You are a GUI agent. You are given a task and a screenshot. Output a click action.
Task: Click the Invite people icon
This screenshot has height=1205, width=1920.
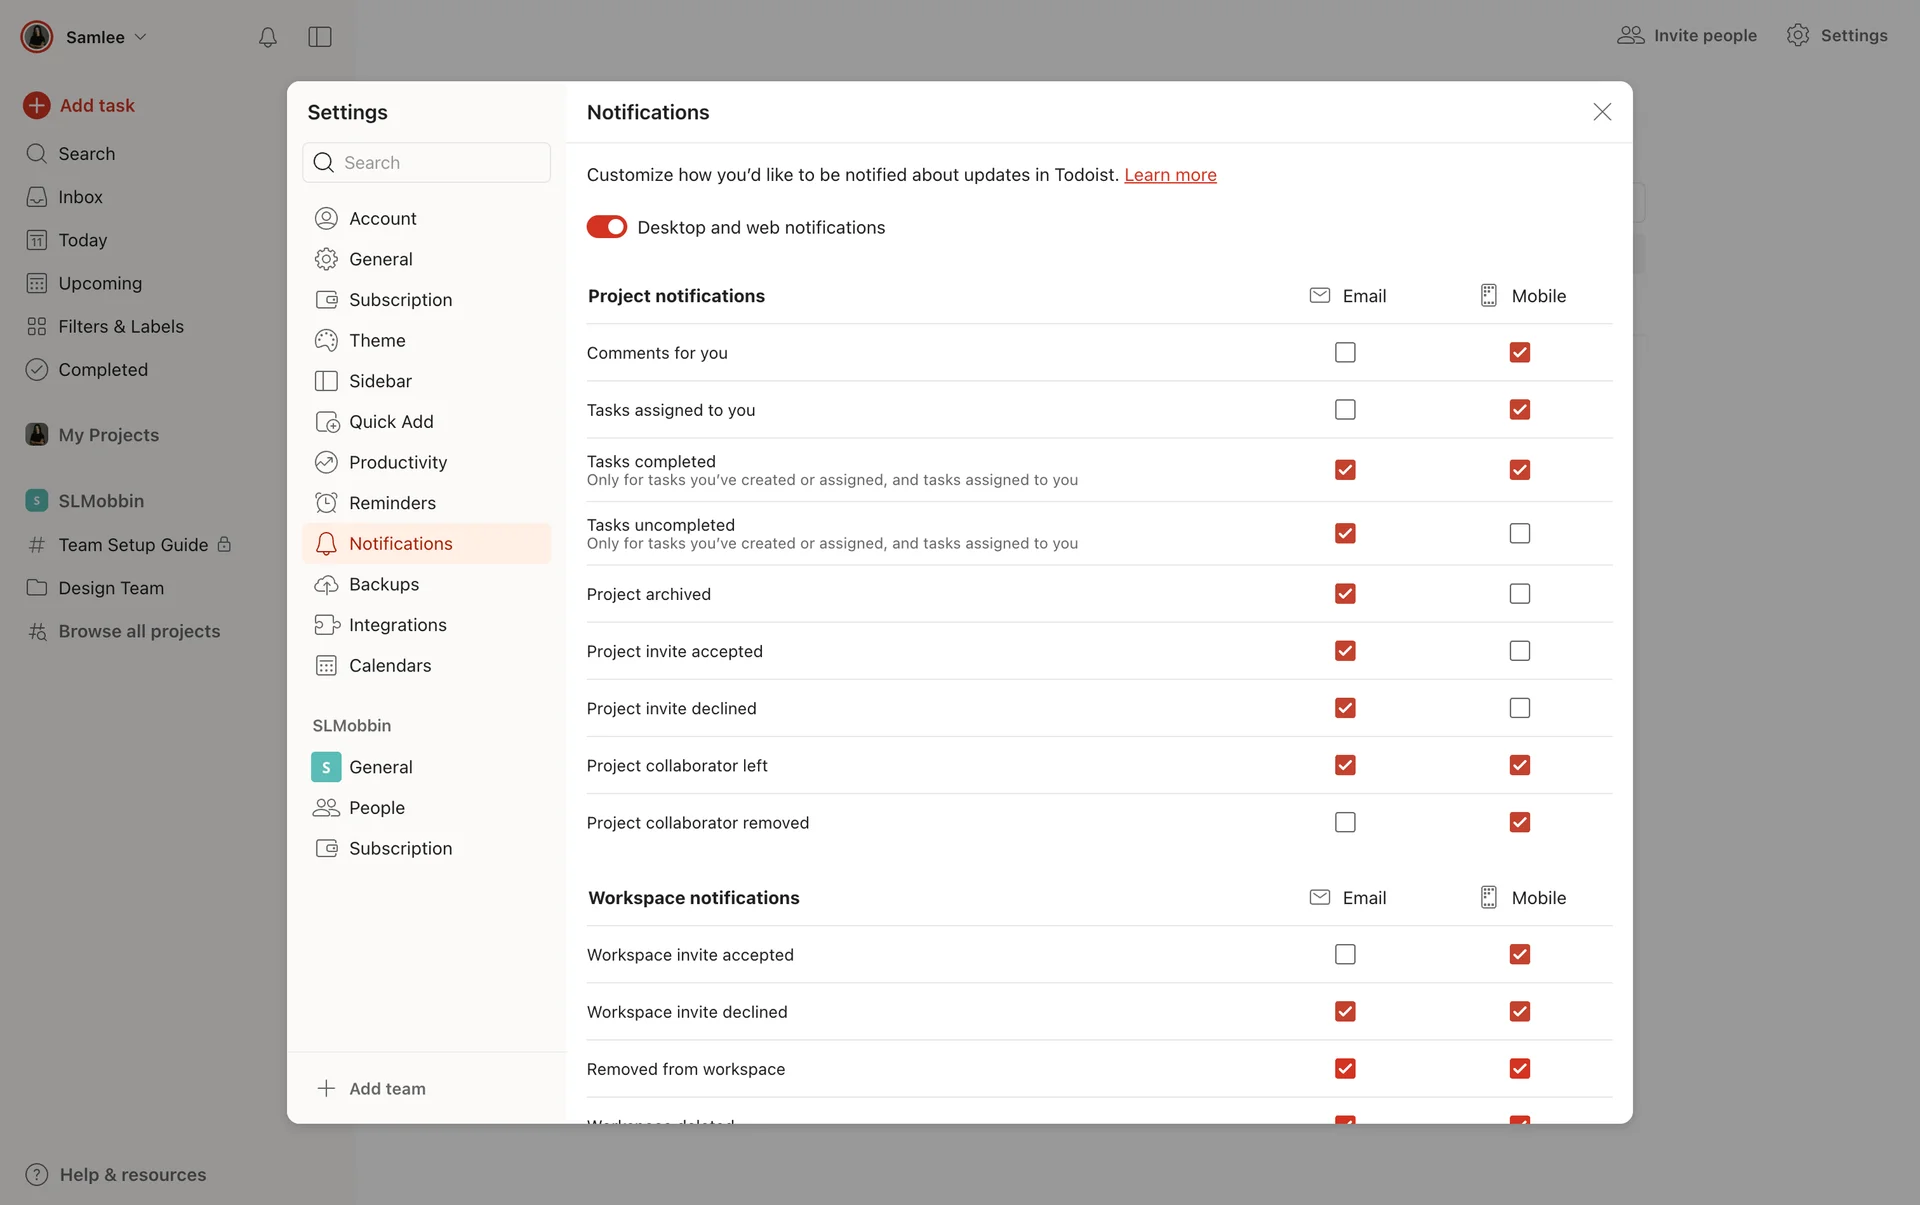(1630, 35)
